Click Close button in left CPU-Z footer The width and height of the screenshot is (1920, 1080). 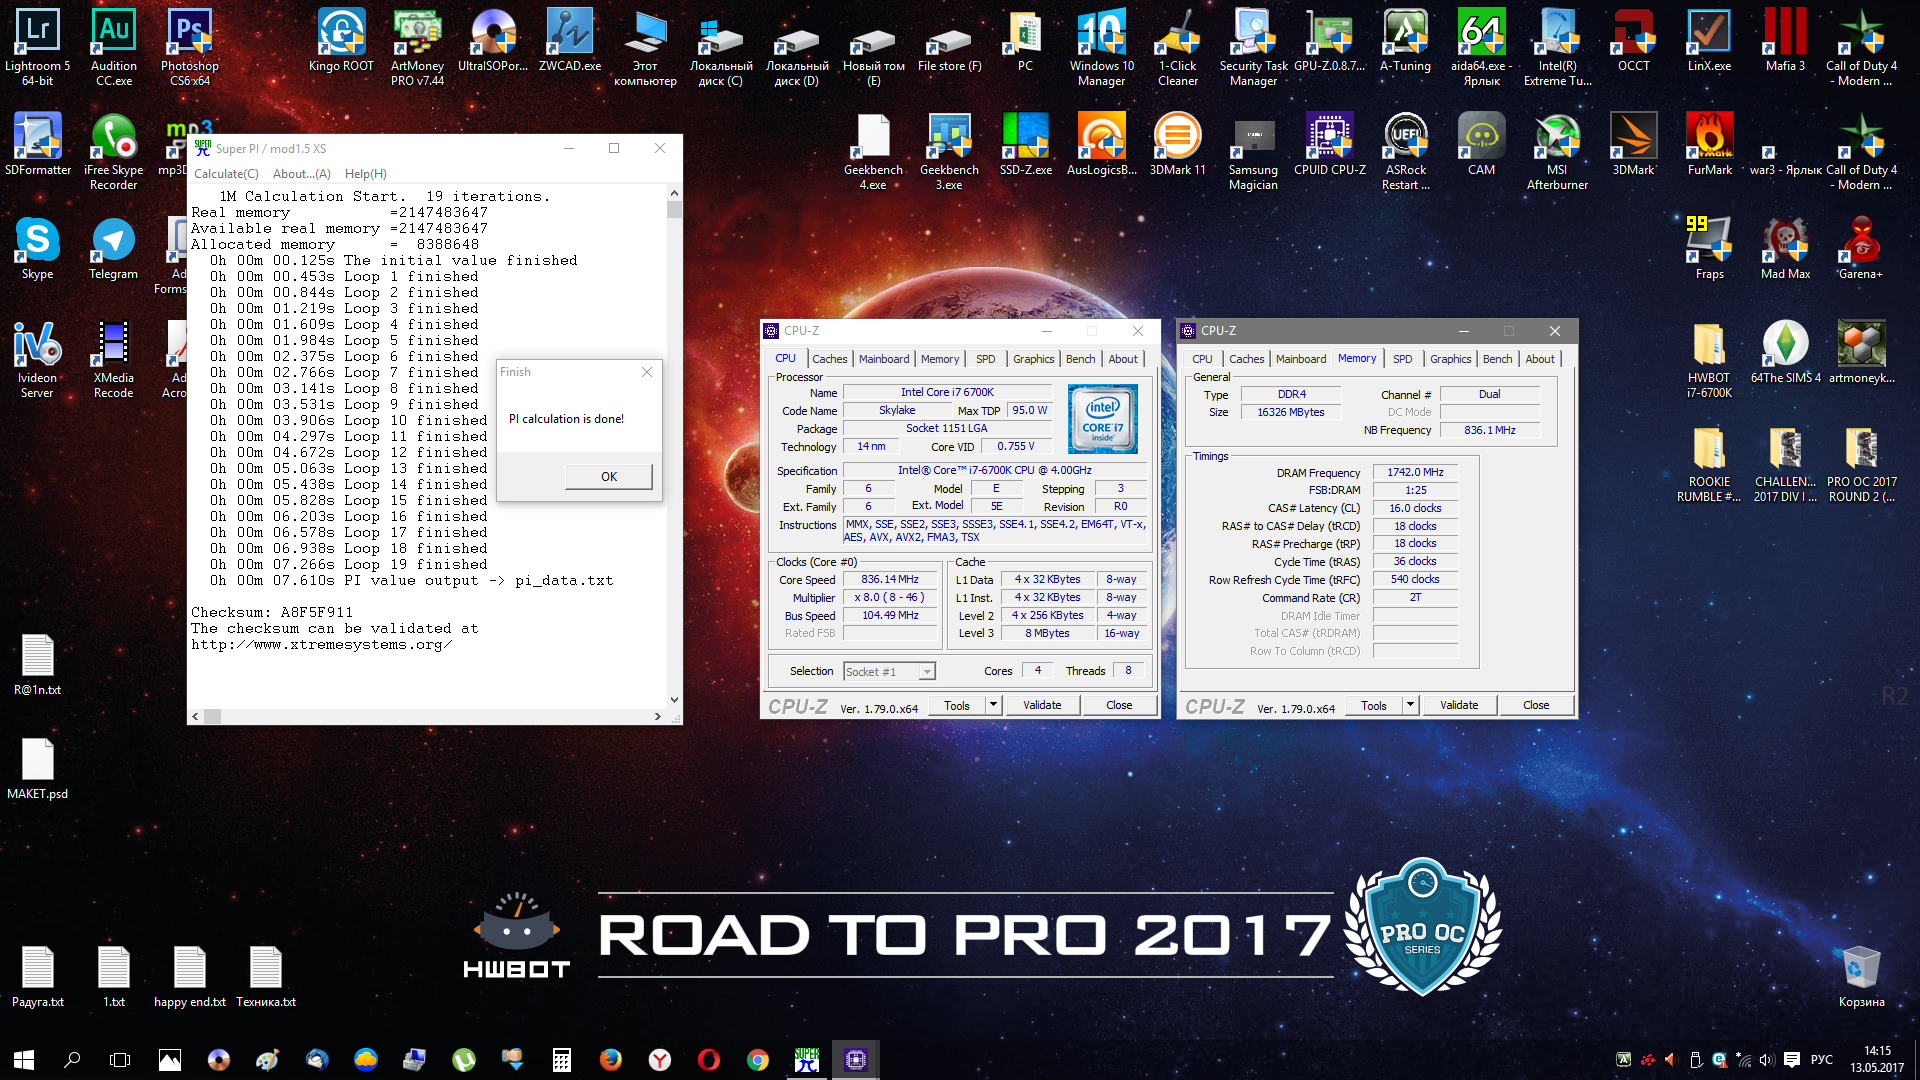tap(1119, 705)
